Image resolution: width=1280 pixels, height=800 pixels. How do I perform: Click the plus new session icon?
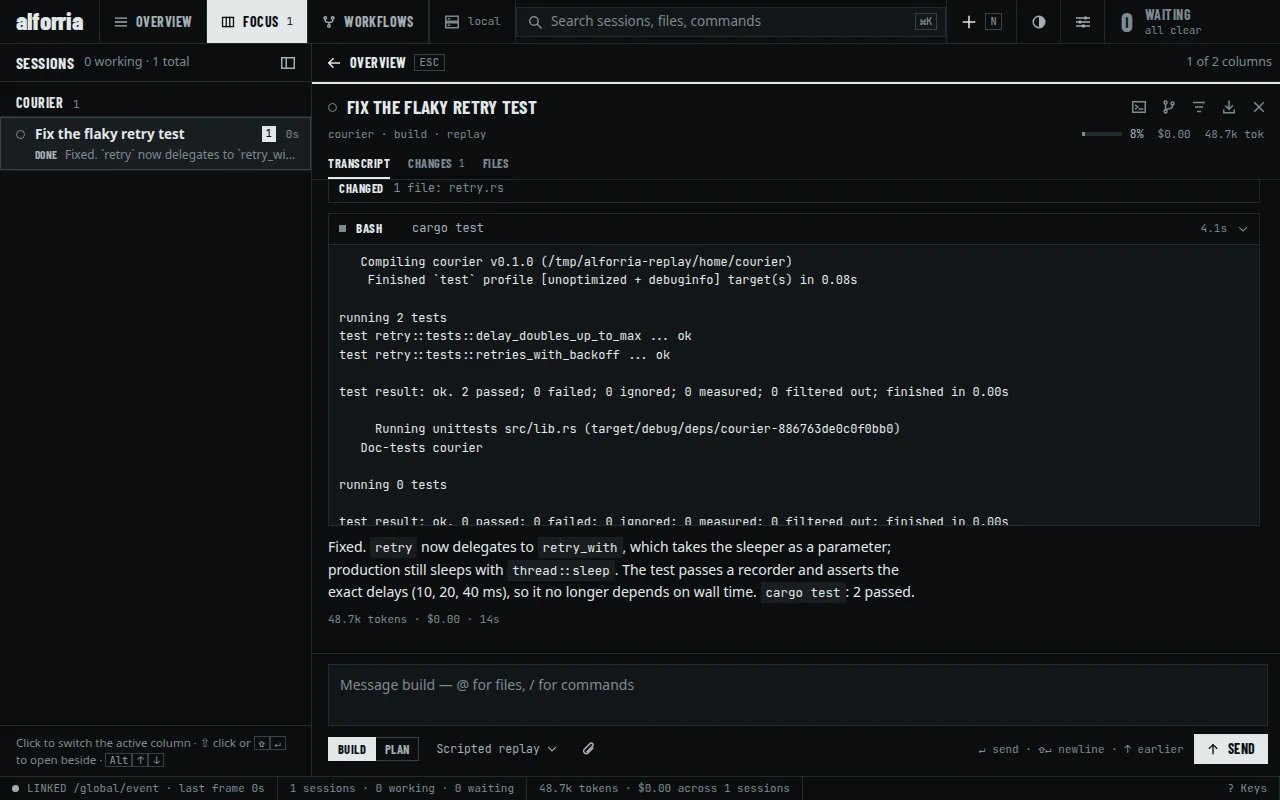(968, 21)
